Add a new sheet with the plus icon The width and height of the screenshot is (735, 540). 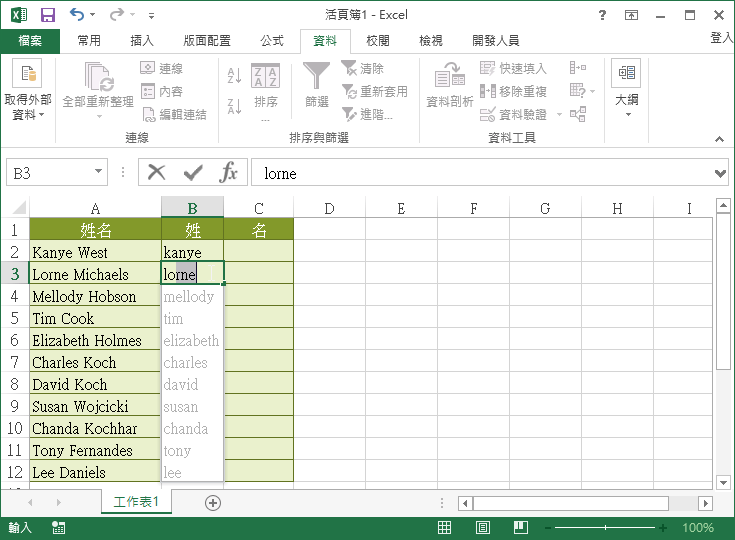[213, 503]
